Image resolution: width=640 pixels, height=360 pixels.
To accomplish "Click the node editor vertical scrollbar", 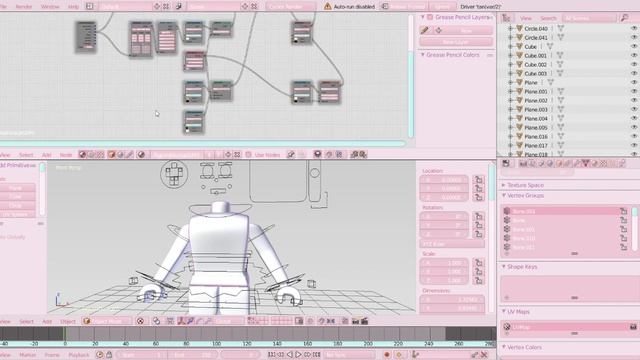I will tap(411, 94).
